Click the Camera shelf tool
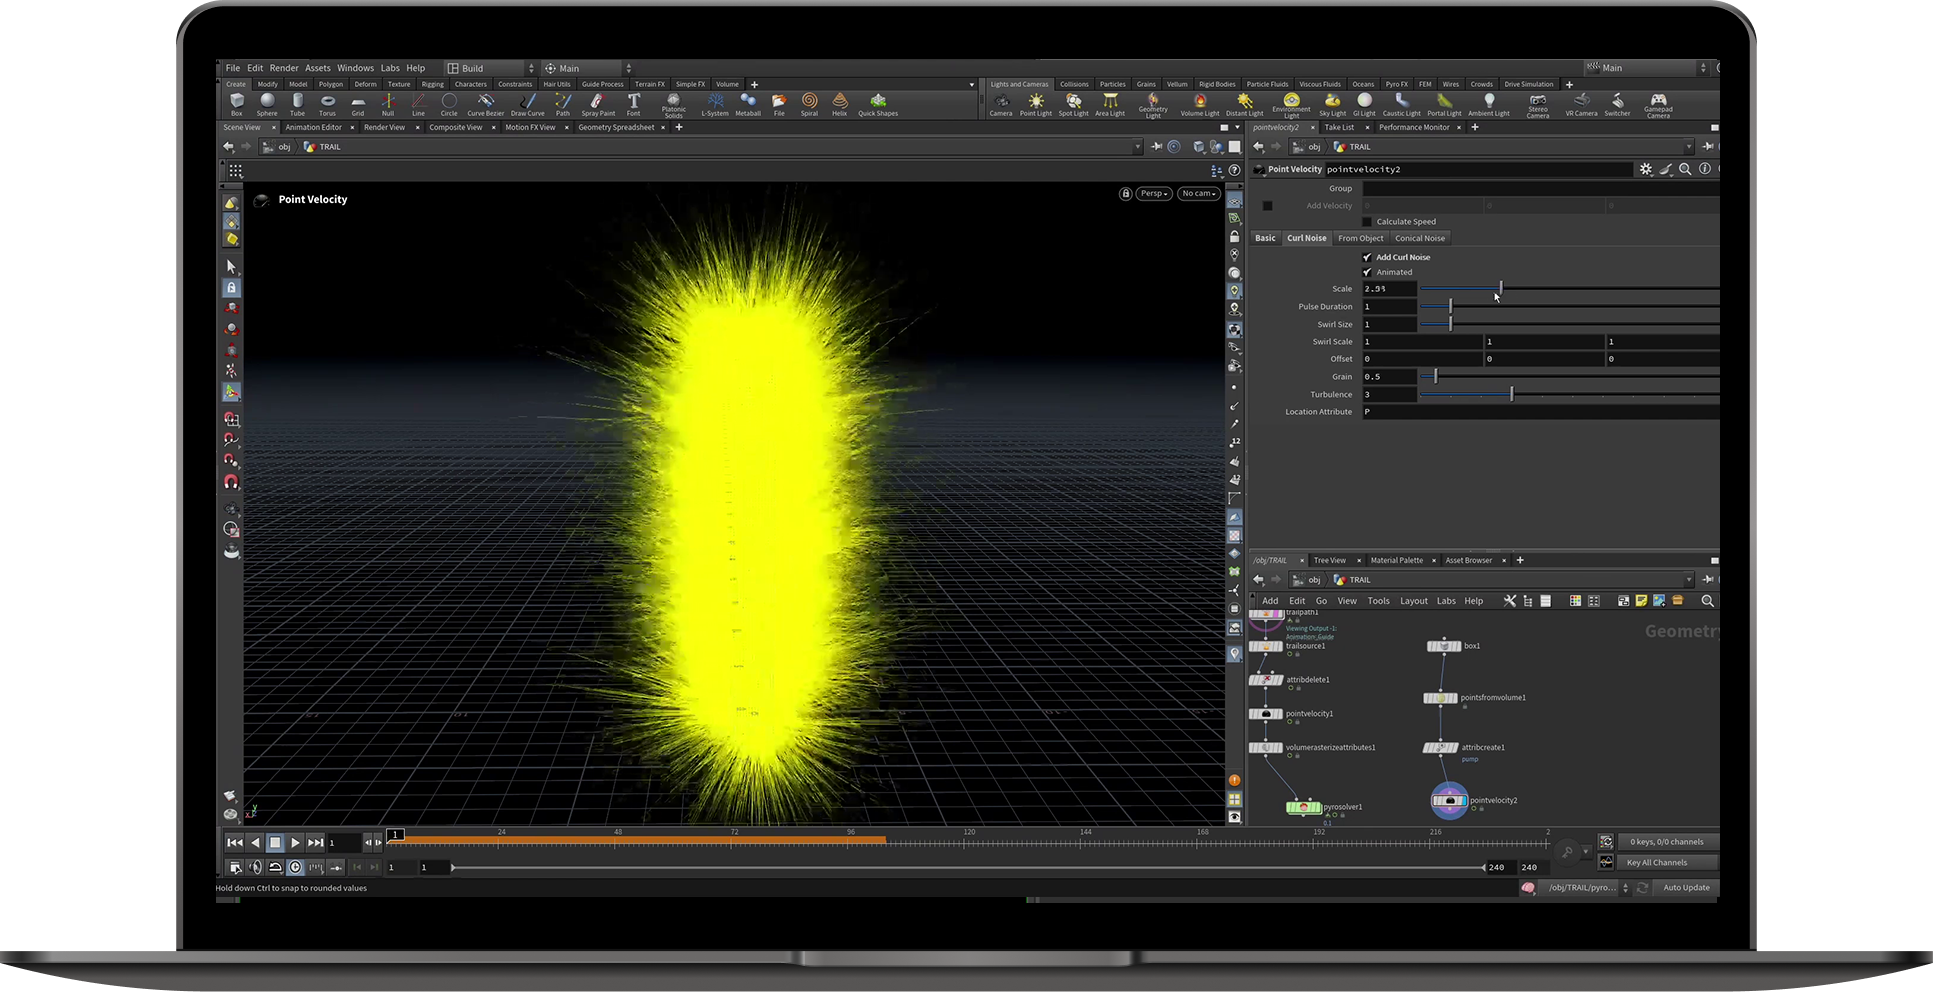 [1000, 102]
